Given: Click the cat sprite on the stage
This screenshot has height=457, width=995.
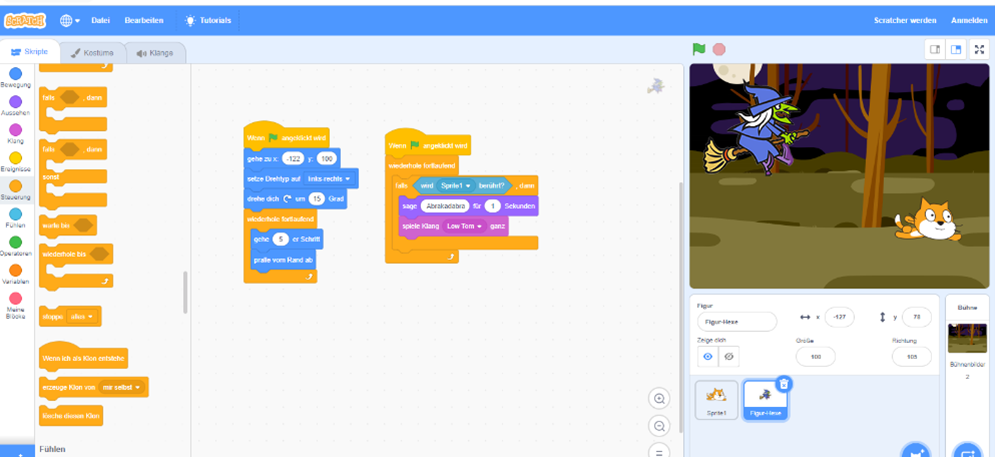Looking at the screenshot, I should tap(928, 220).
